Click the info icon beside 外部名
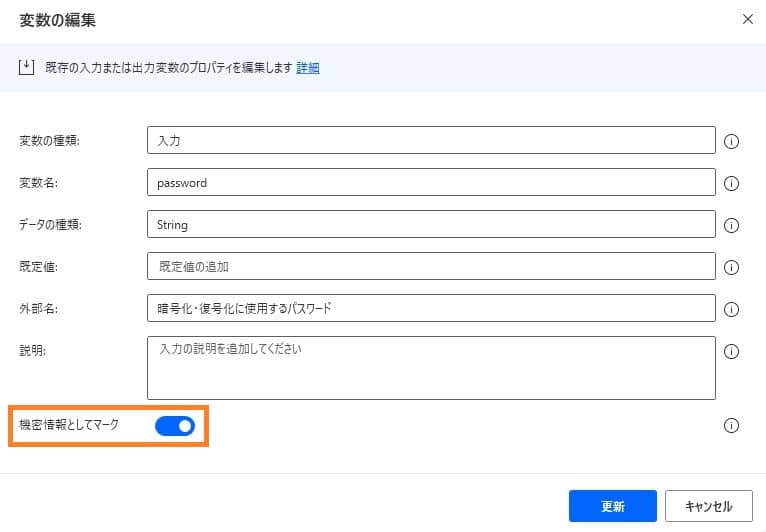This screenshot has height=532, width=766. point(731,309)
